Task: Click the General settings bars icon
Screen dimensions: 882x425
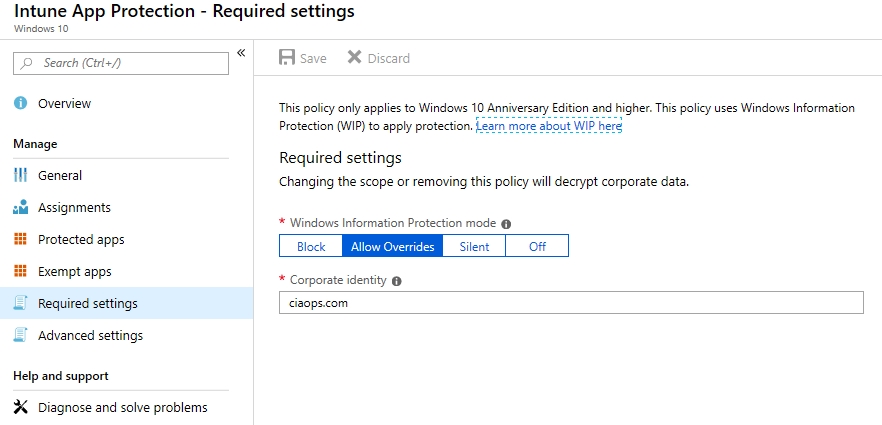Action: click(x=20, y=176)
